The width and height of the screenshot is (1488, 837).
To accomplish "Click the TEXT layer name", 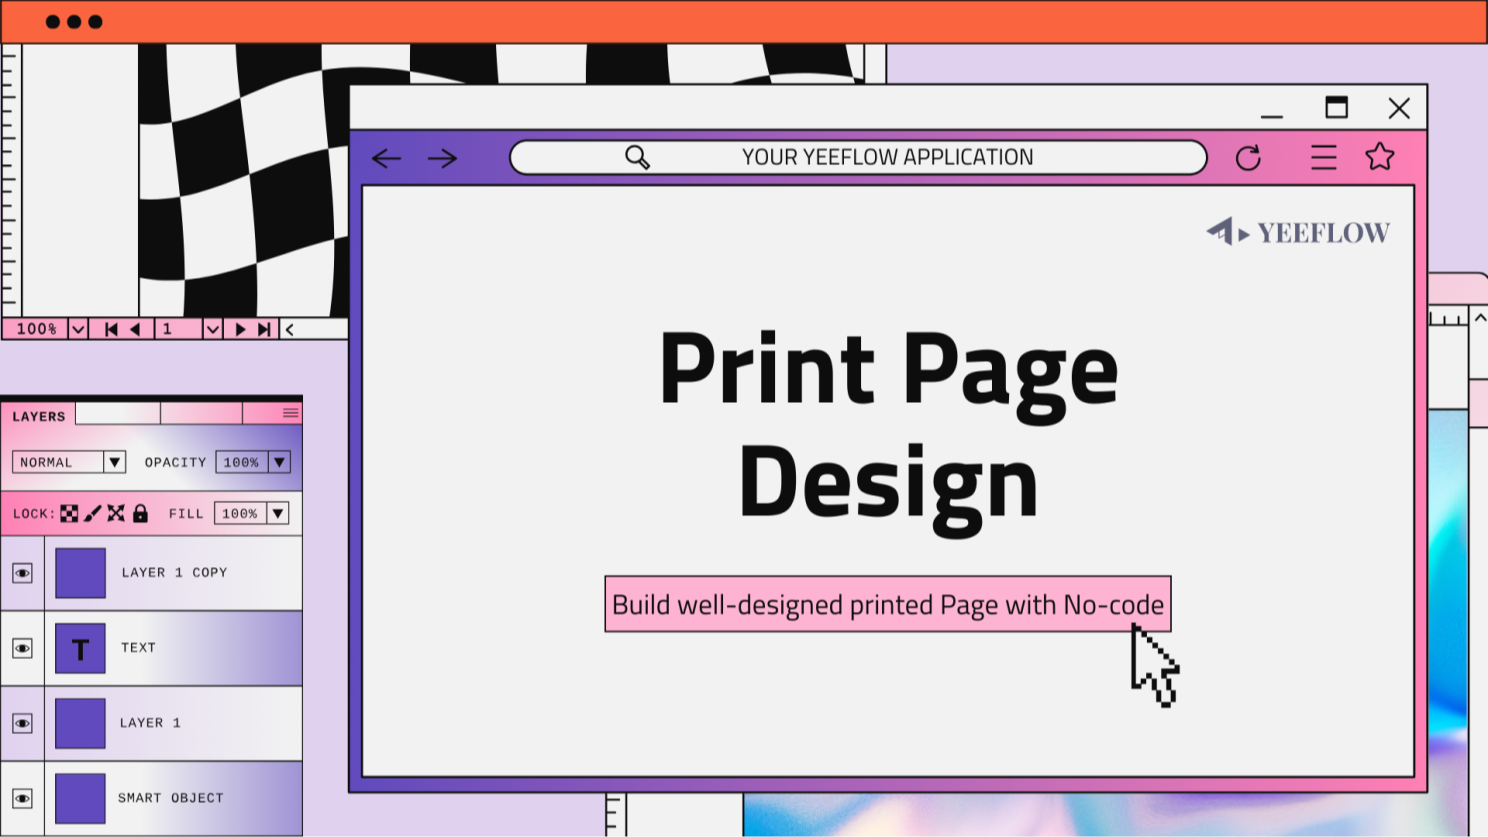I will (138, 648).
